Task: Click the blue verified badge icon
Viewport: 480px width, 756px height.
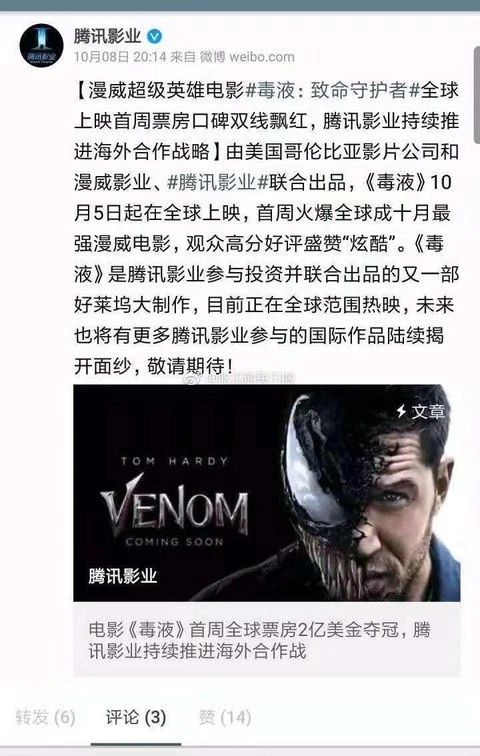Action: point(155,36)
